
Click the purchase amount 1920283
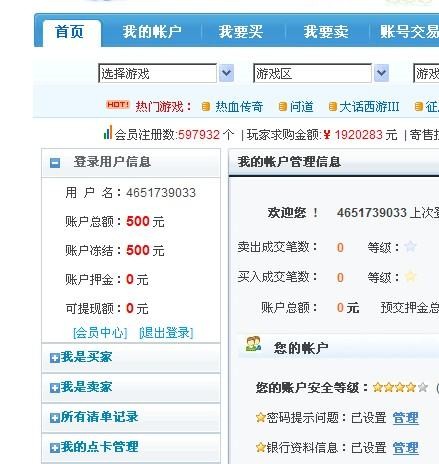pos(359,135)
